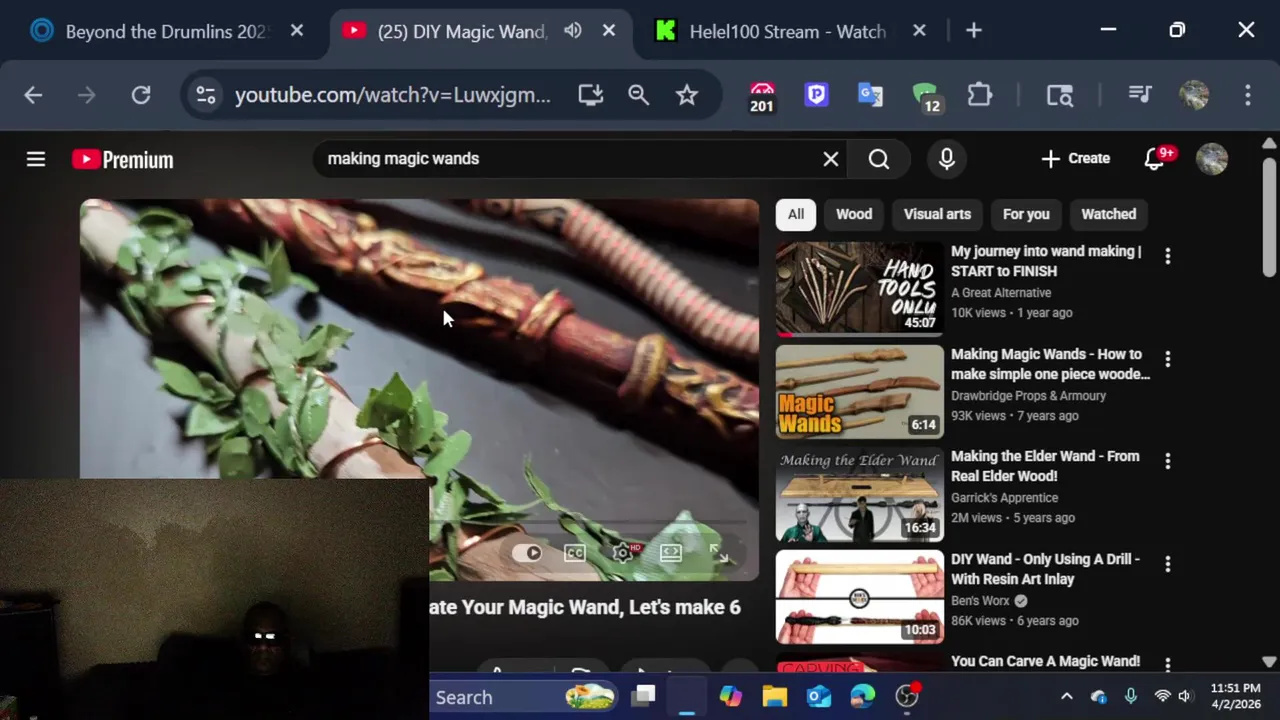Select the 'All' filter chip
This screenshot has height=720, width=1280.
tap(795, 214)
